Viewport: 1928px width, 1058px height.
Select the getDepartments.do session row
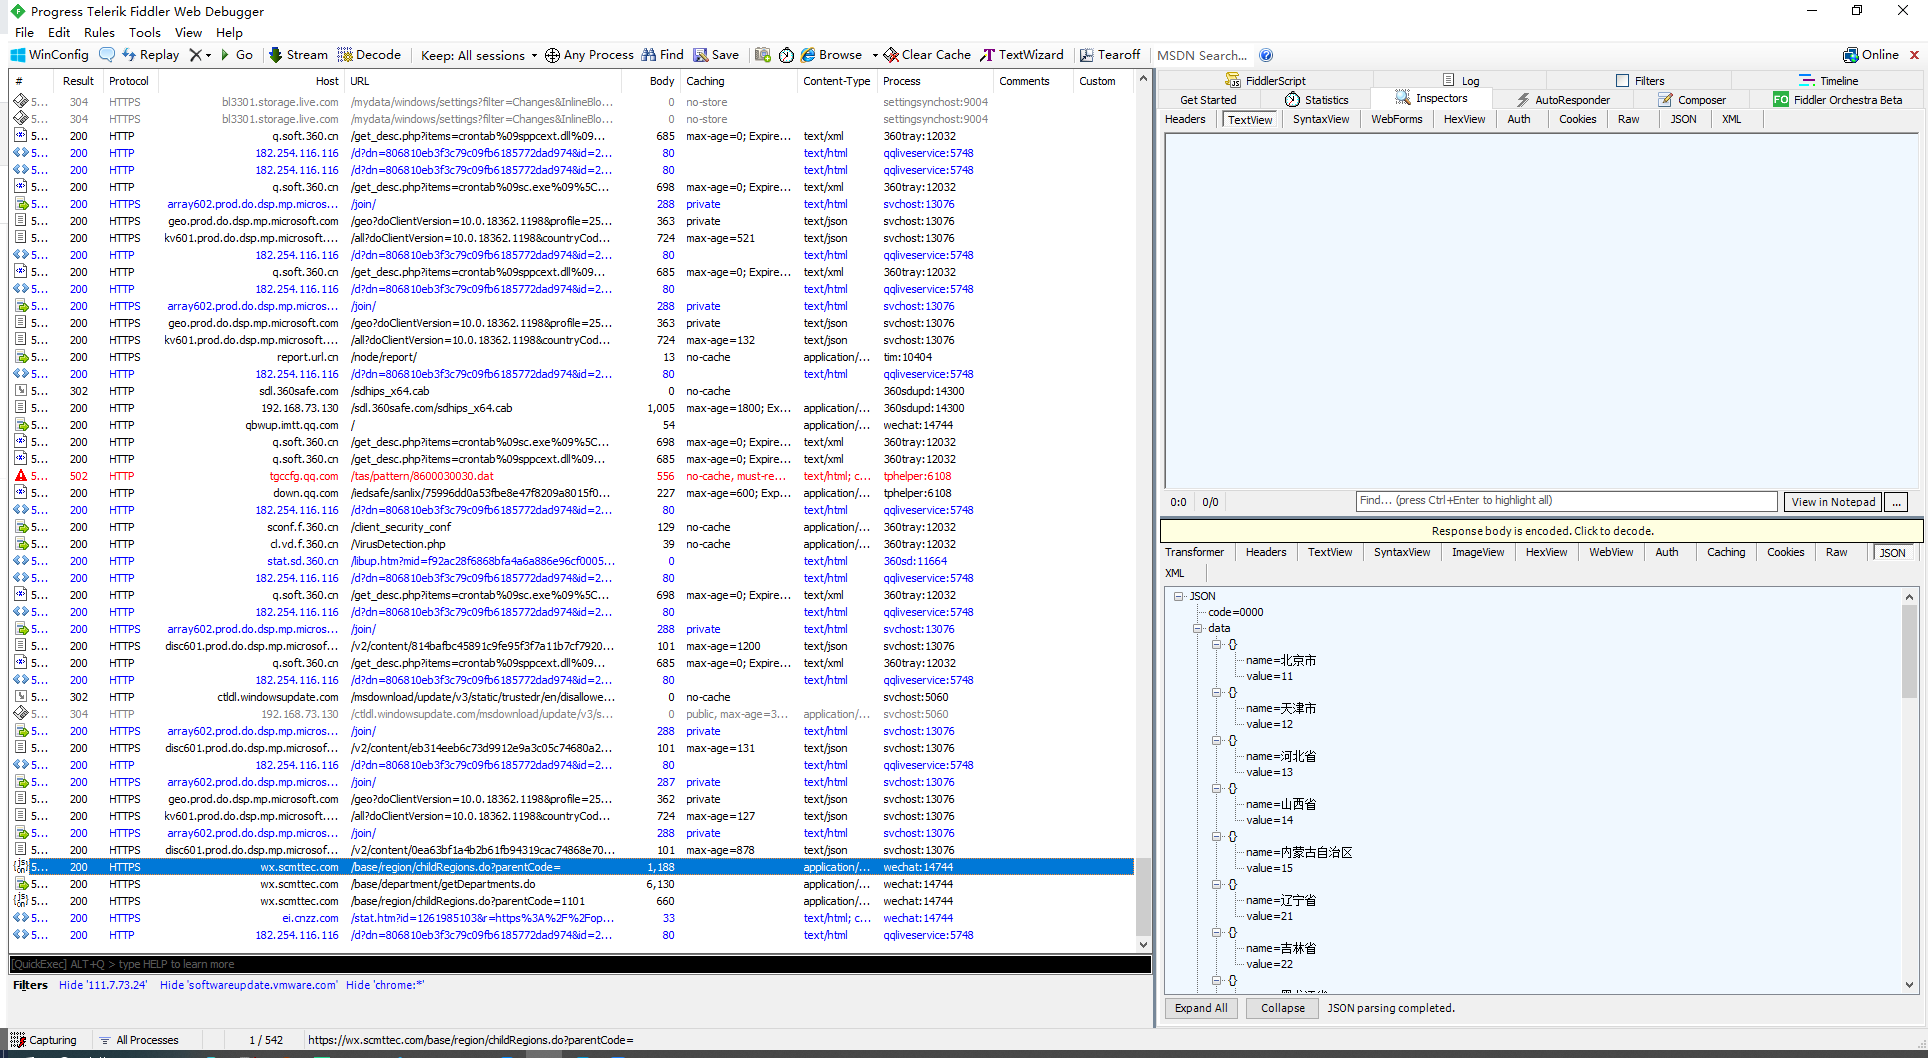click(x=572, y=884)
